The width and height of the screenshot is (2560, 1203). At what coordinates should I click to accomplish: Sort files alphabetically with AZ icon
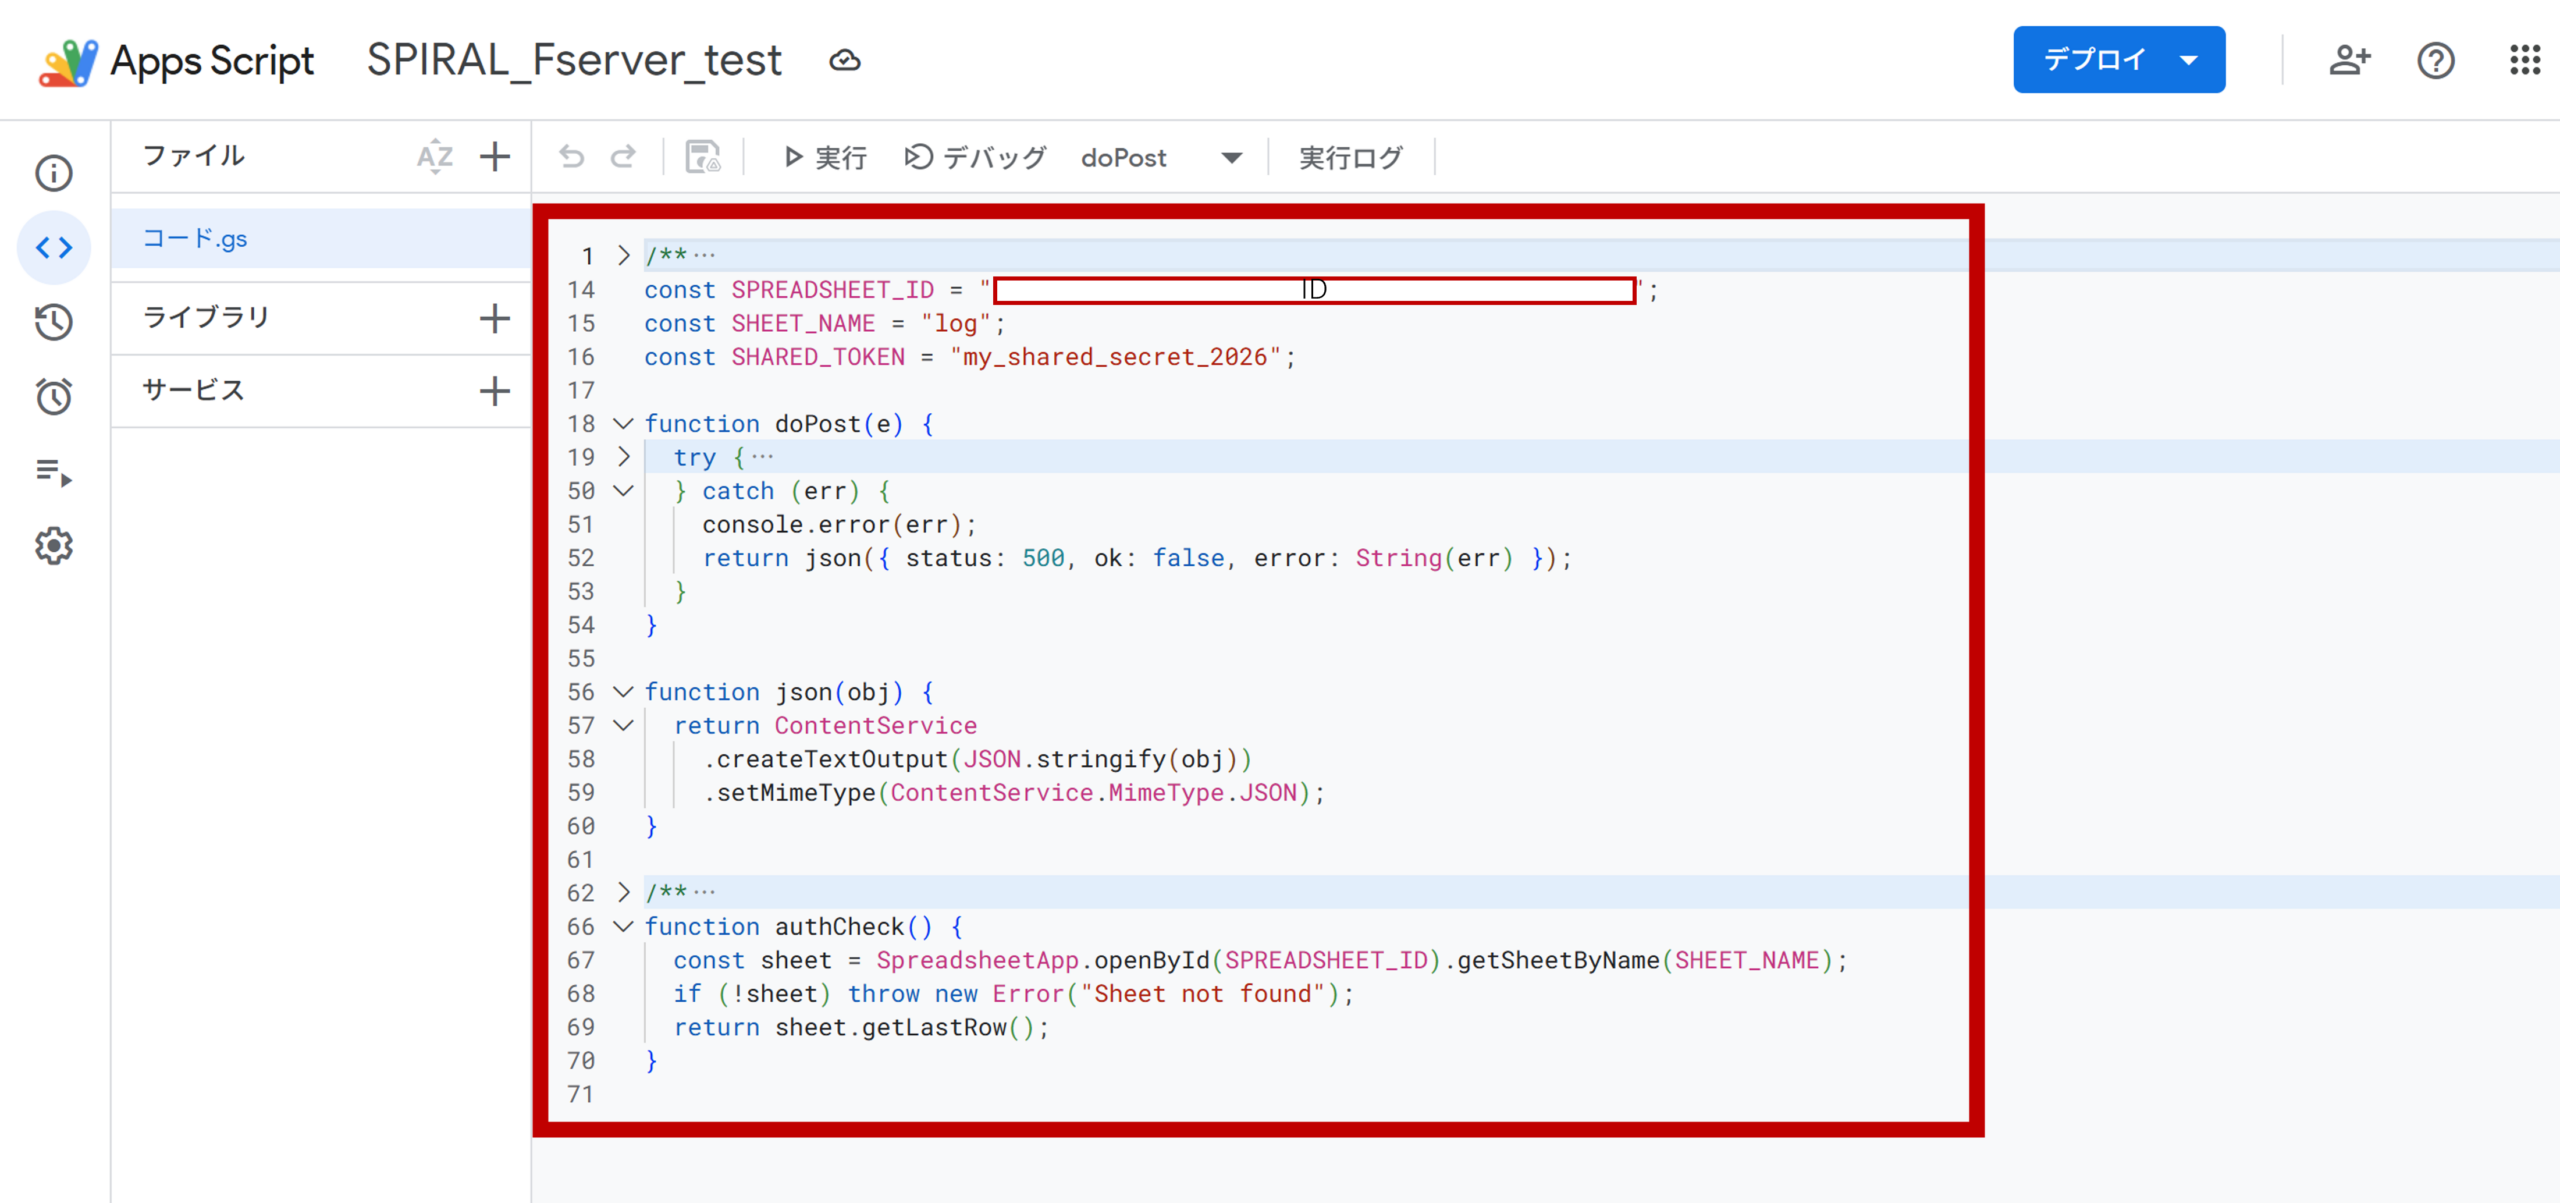(x=435, y=157)
